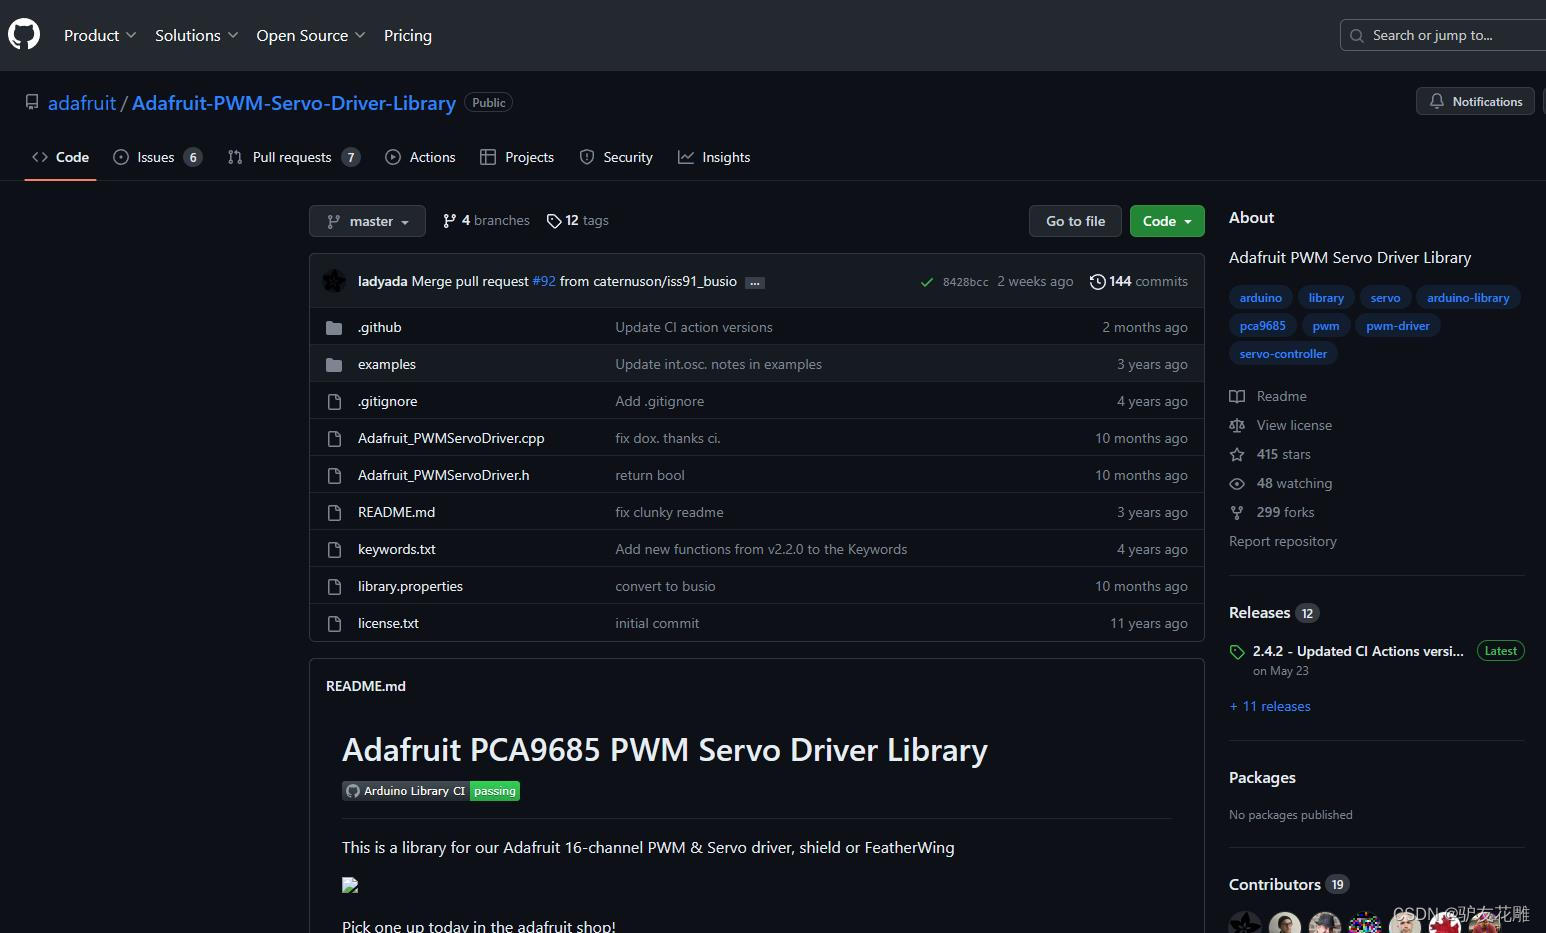The height and width of the screenshot is (933, 1546).
Task: Open the library.properties file
Action: point(410,587)
